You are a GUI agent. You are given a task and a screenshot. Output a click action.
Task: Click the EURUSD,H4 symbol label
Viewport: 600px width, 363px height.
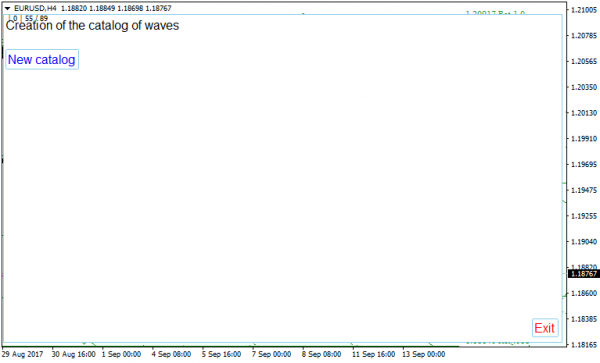[x=35, y=8]
